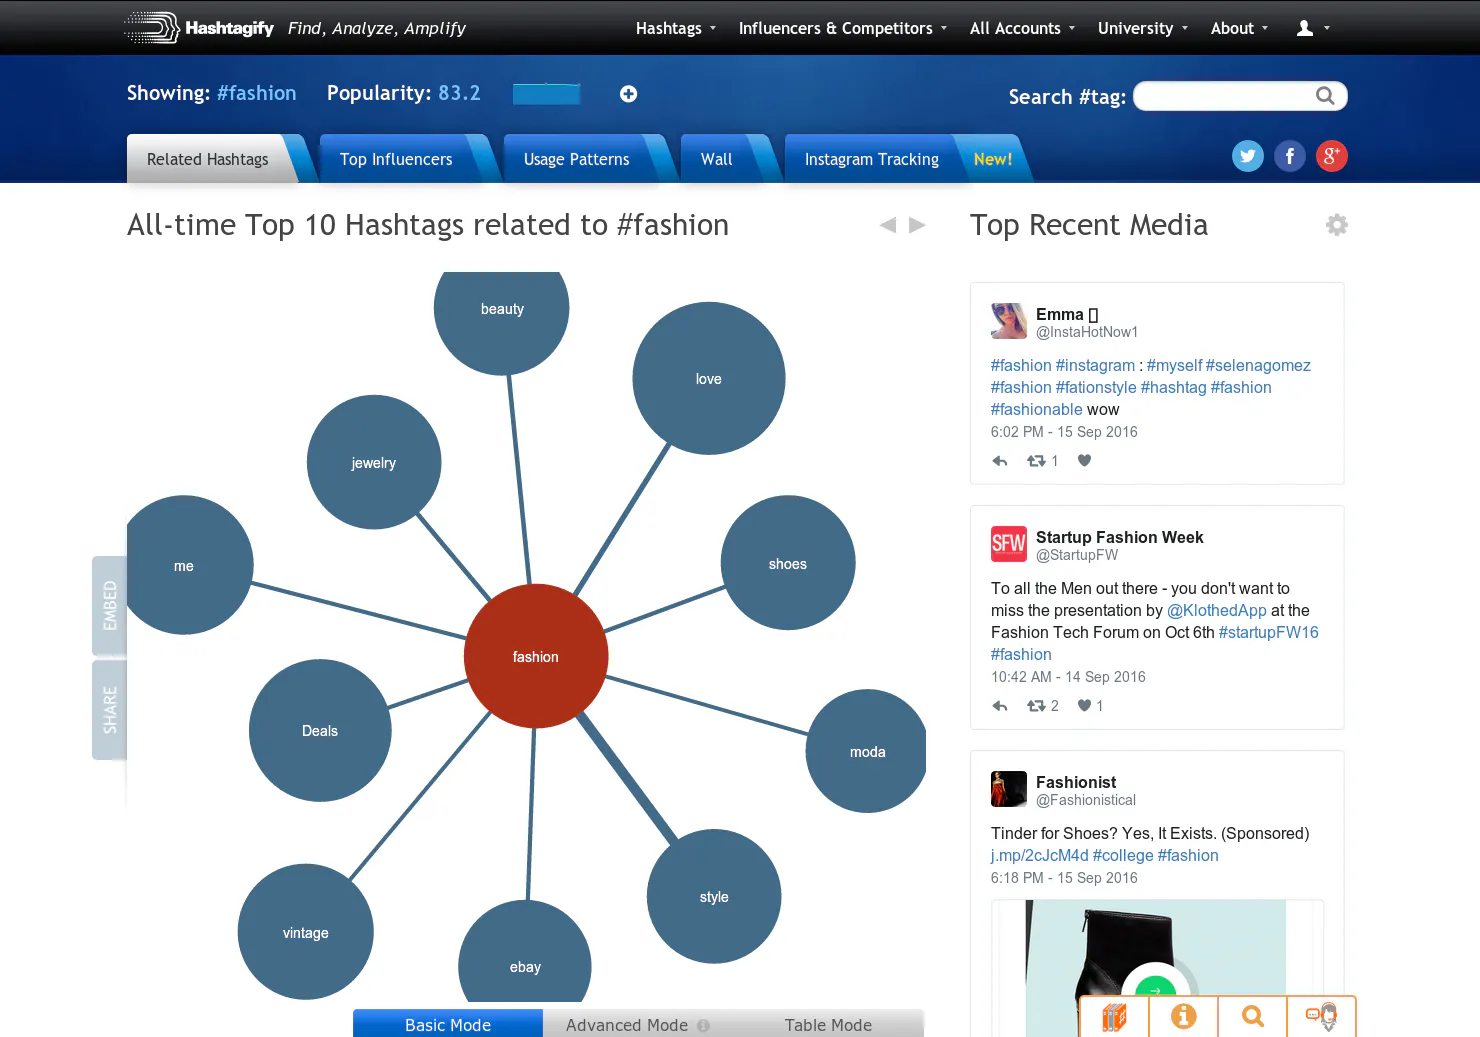Click Emma's profile avatar
Viewport: 1480px width, 1037px height.
coord(1009,321)
